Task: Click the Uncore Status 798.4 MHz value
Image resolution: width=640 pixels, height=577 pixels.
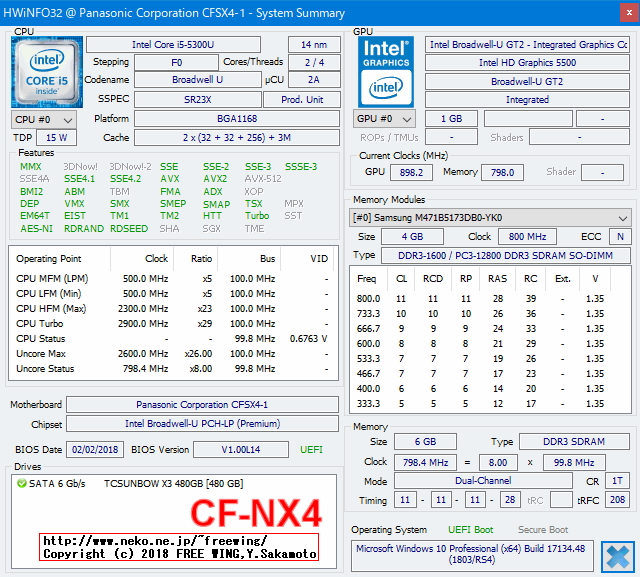Action: (145, 369)
